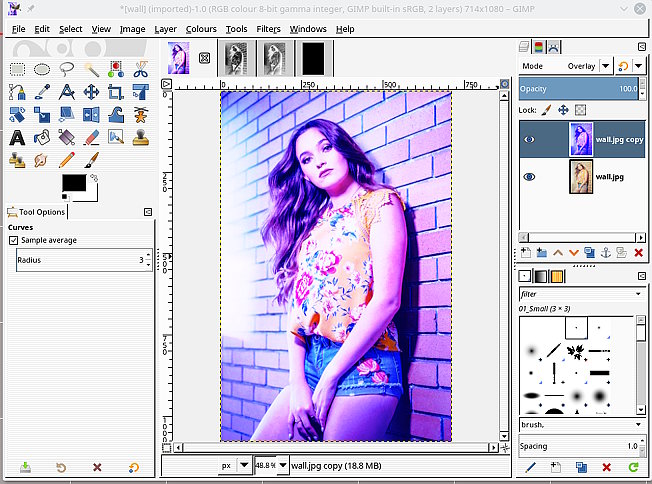Switch to the Channels tab
The image size is (652, 484).
[x=538, y=47]
